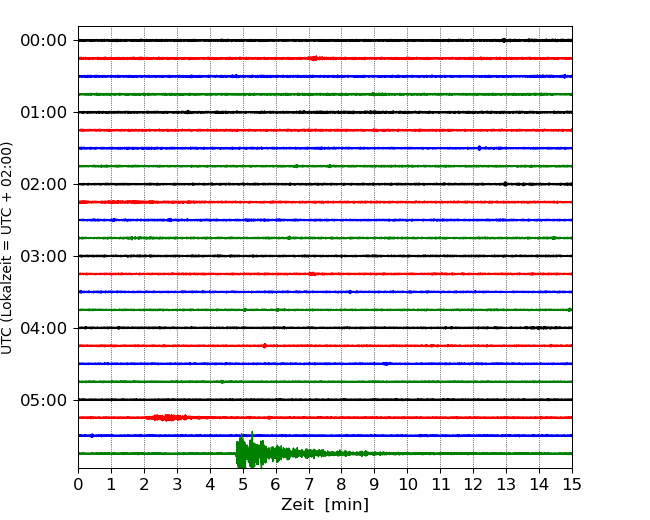
Task: Select the x-axis tick label 3
Action: click(177, 484)
